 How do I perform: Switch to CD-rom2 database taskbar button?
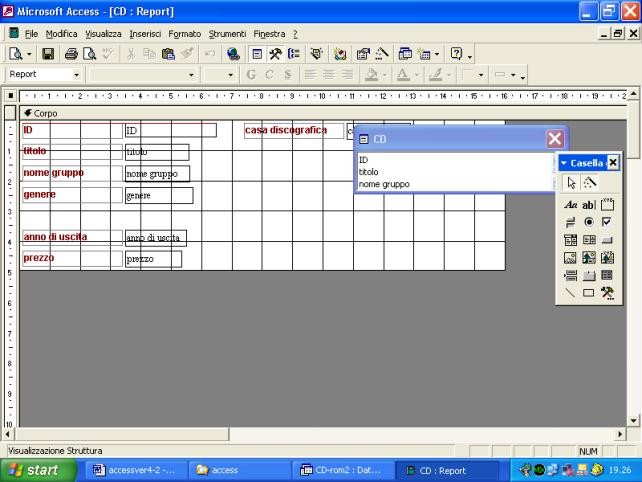[x=340, y=470]
